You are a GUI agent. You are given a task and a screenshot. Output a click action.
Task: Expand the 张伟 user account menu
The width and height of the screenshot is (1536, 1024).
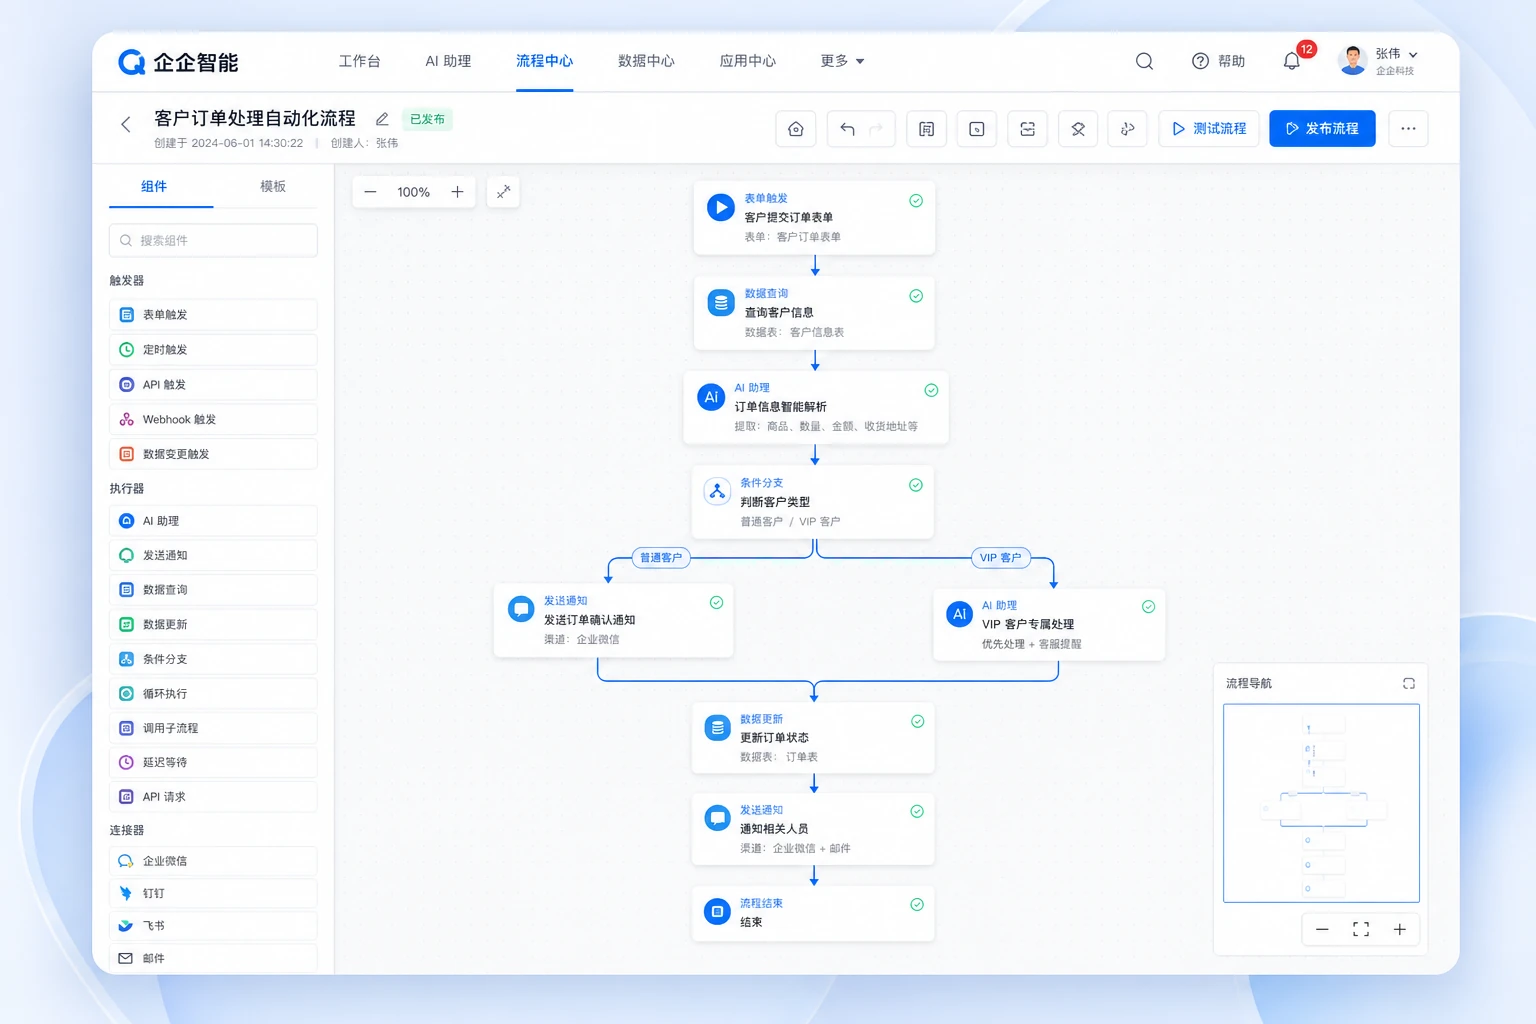pos(1379,61)
